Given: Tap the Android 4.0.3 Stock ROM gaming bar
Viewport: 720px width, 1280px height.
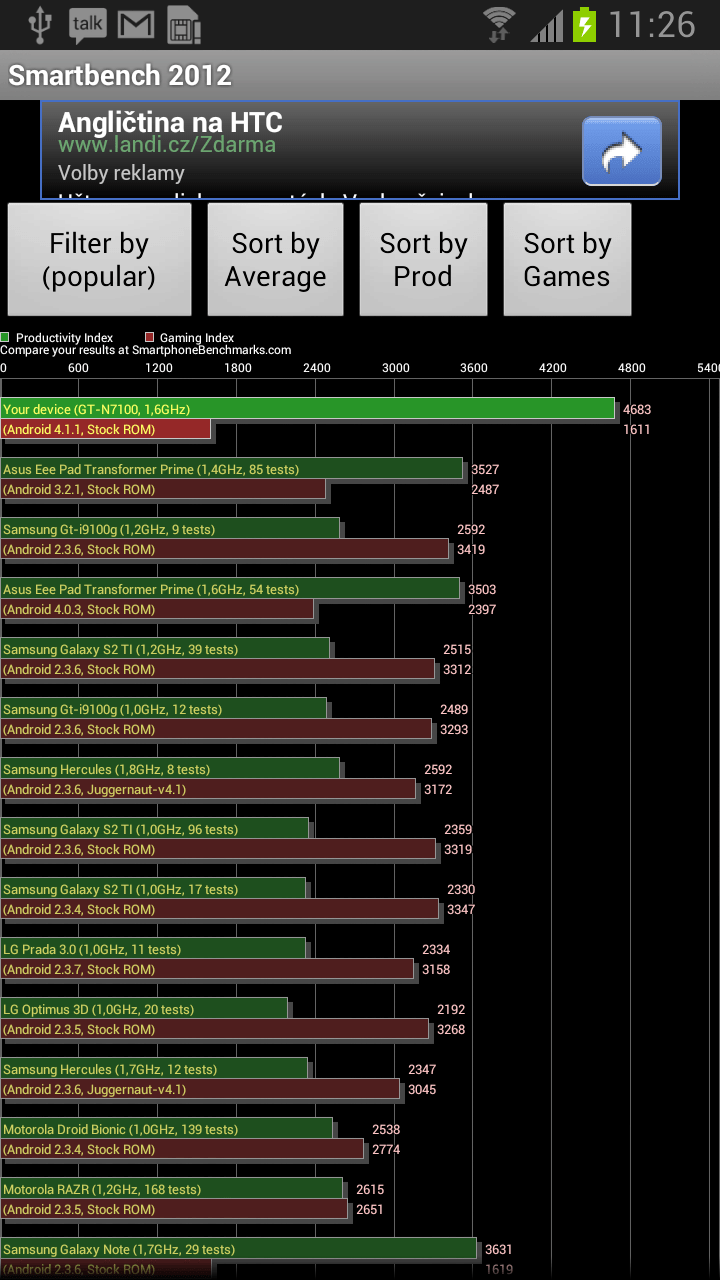Looking at the screenshot, I should 157,609.
